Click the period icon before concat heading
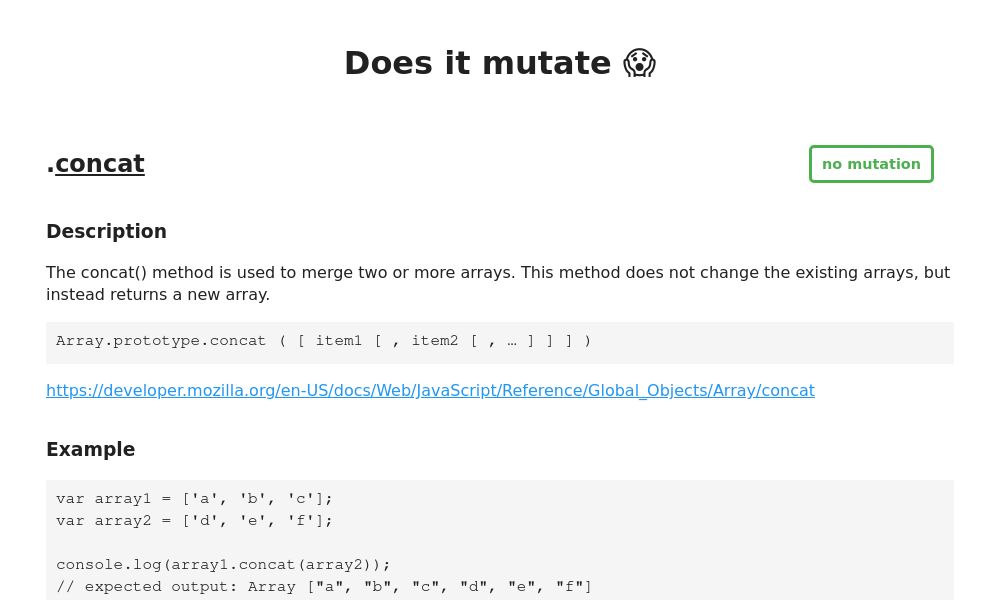This screenshot has height=600, width=1000. [50, 164]
